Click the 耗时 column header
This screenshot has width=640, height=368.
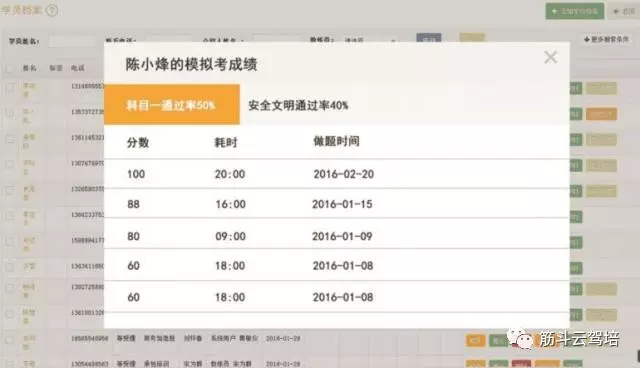[x=226, y=143]
